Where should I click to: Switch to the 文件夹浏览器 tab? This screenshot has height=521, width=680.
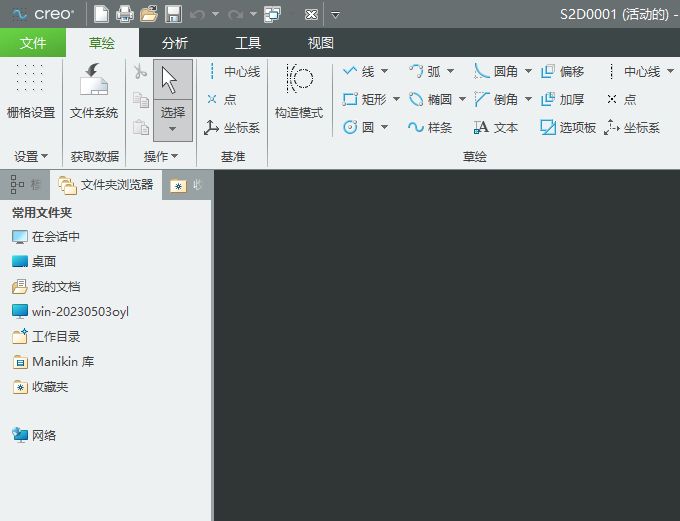click(106, 185)
